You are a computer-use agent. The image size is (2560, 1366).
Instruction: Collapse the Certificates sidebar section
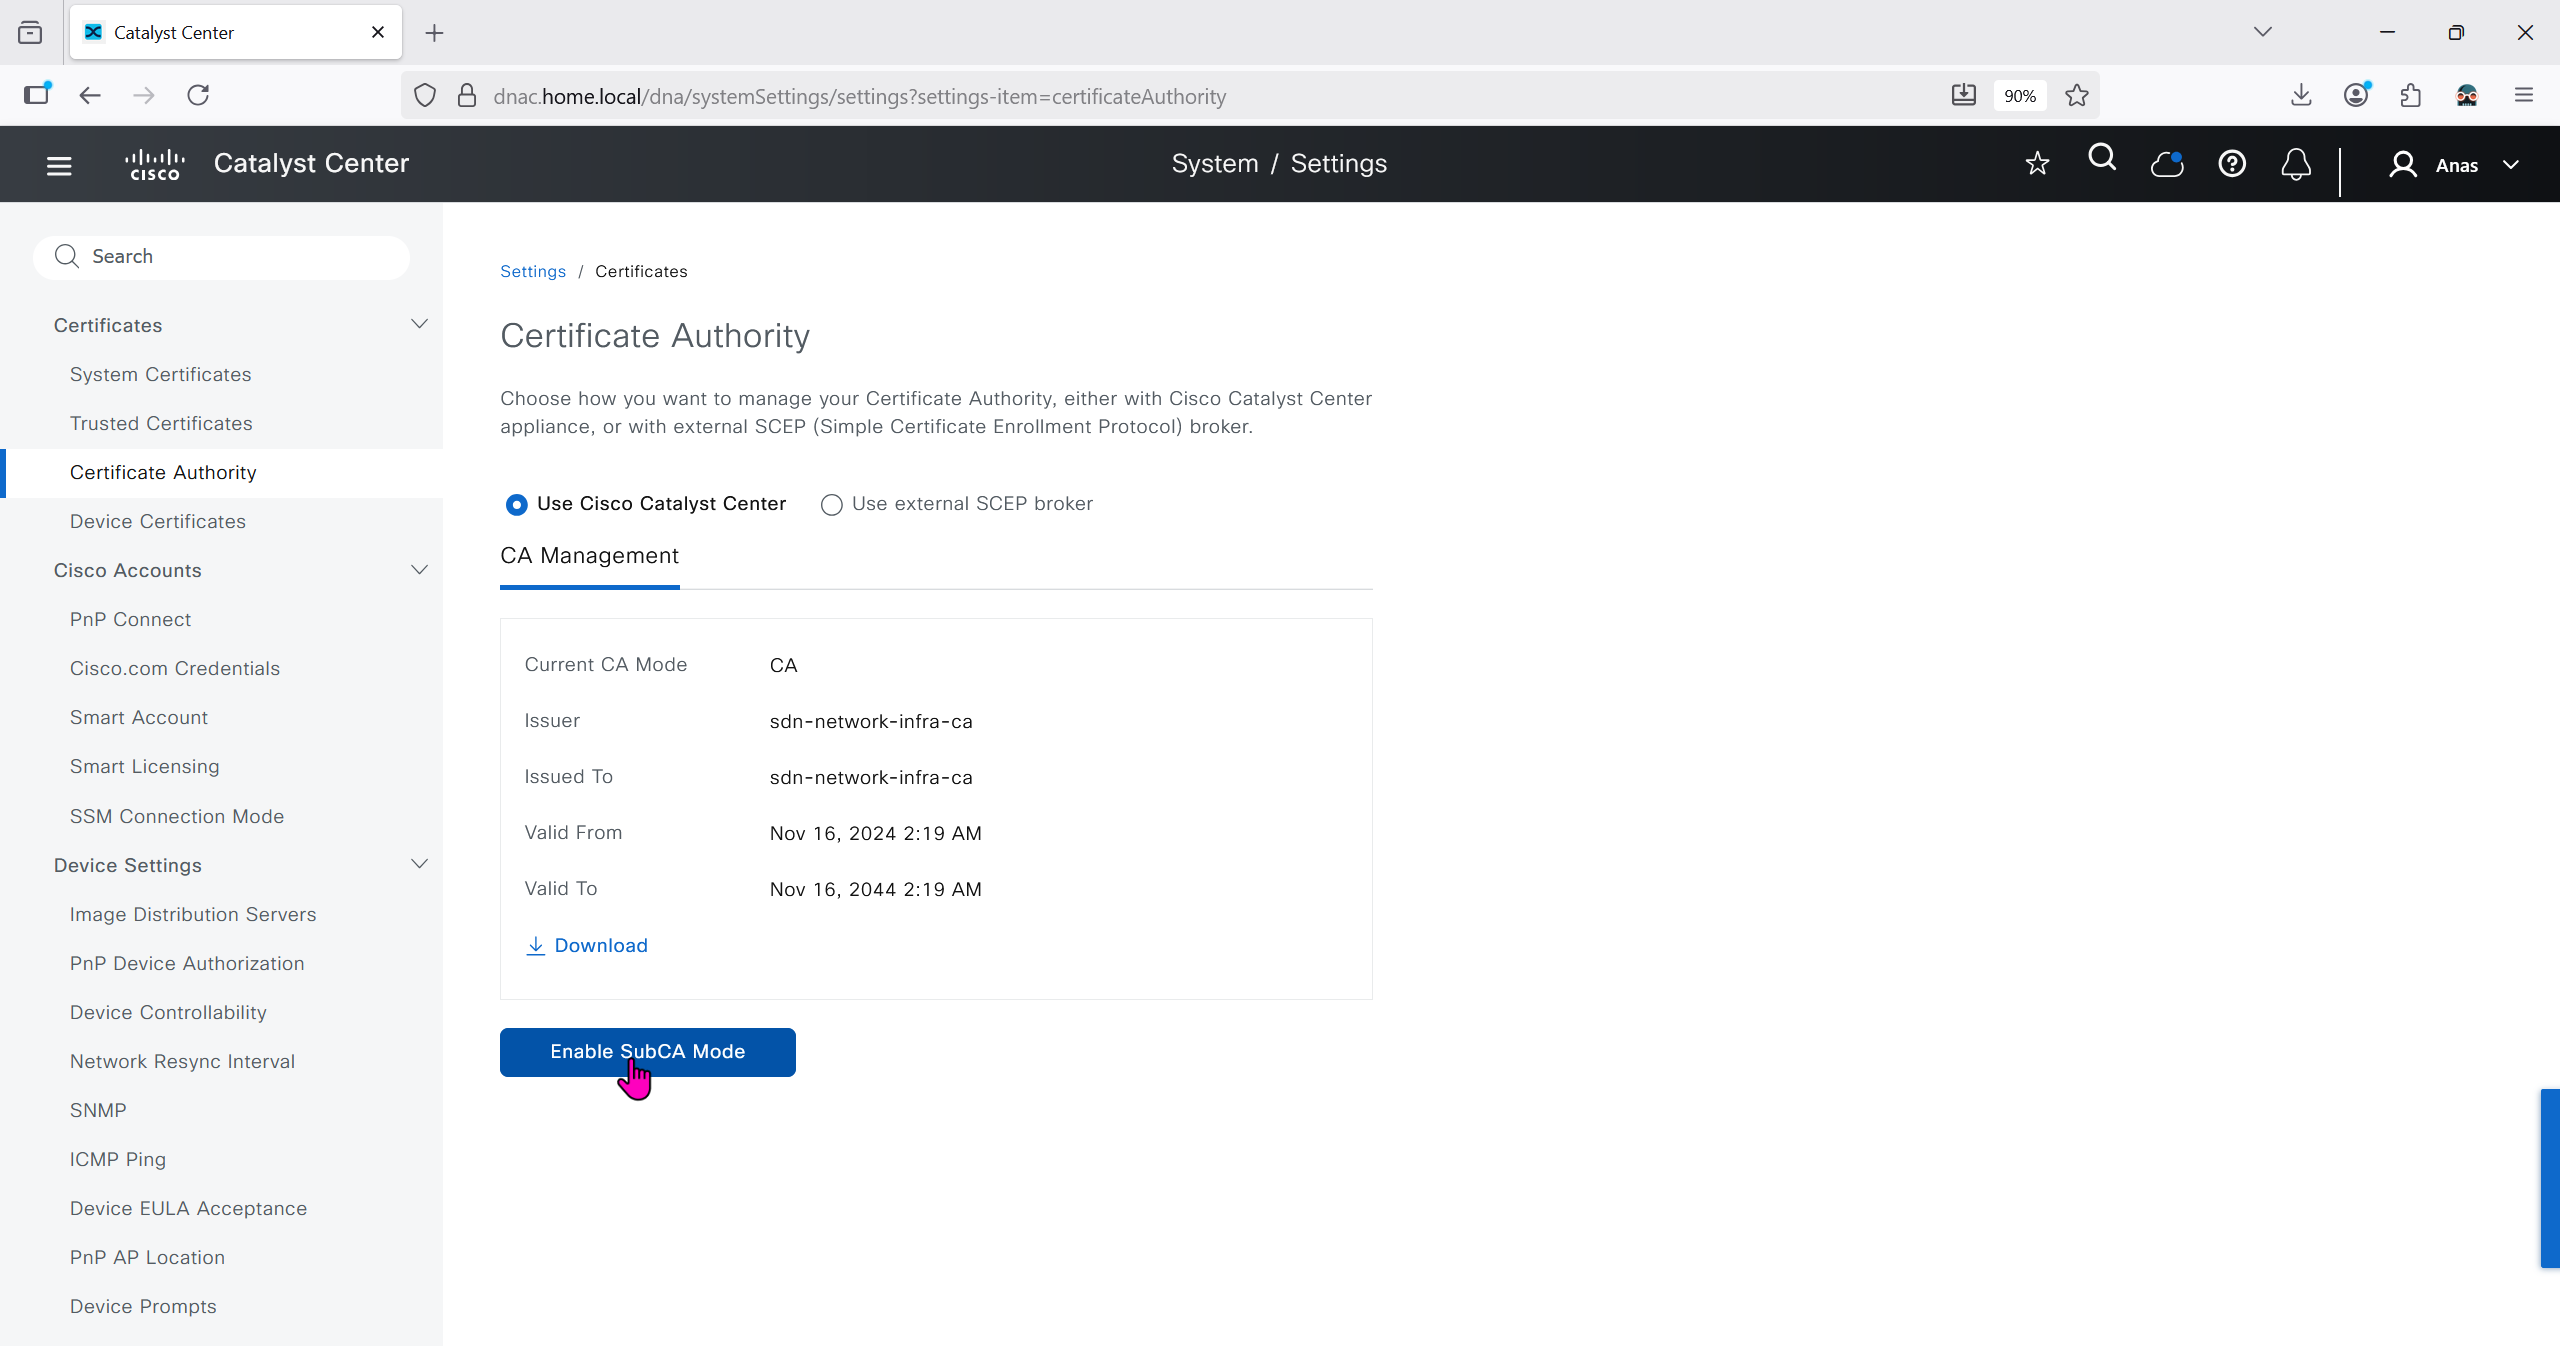pos(419,325)
